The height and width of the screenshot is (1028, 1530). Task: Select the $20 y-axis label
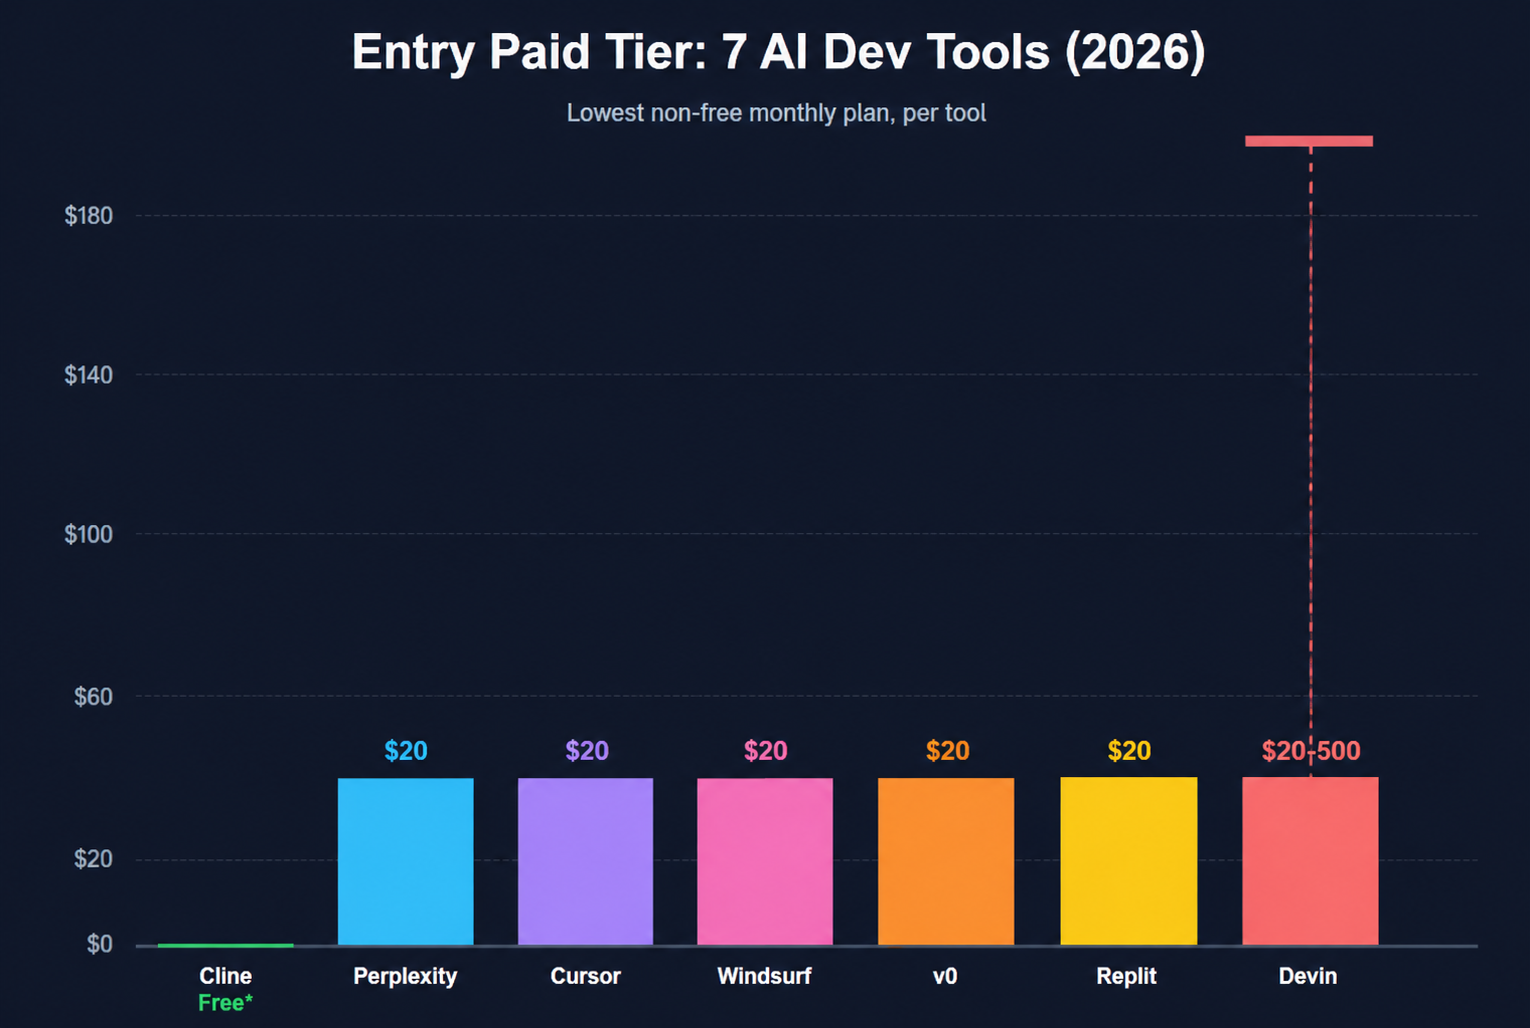[93, 858]
